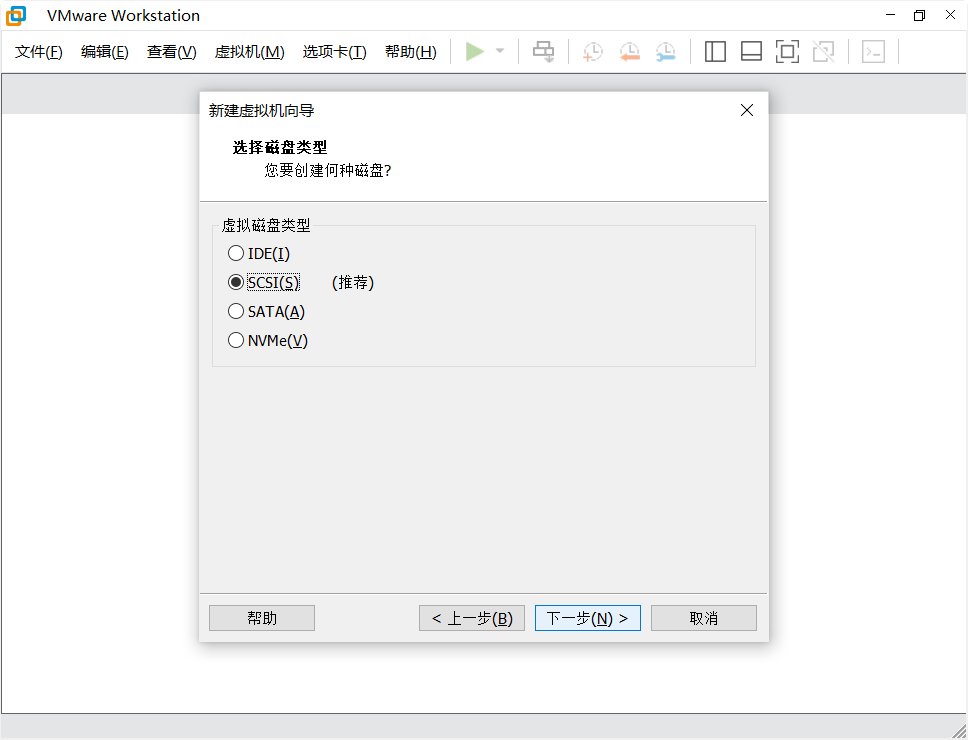Open the 帮助(H) menu
Image resolution: width=968 pixels, height=740 pixels.
411,52
